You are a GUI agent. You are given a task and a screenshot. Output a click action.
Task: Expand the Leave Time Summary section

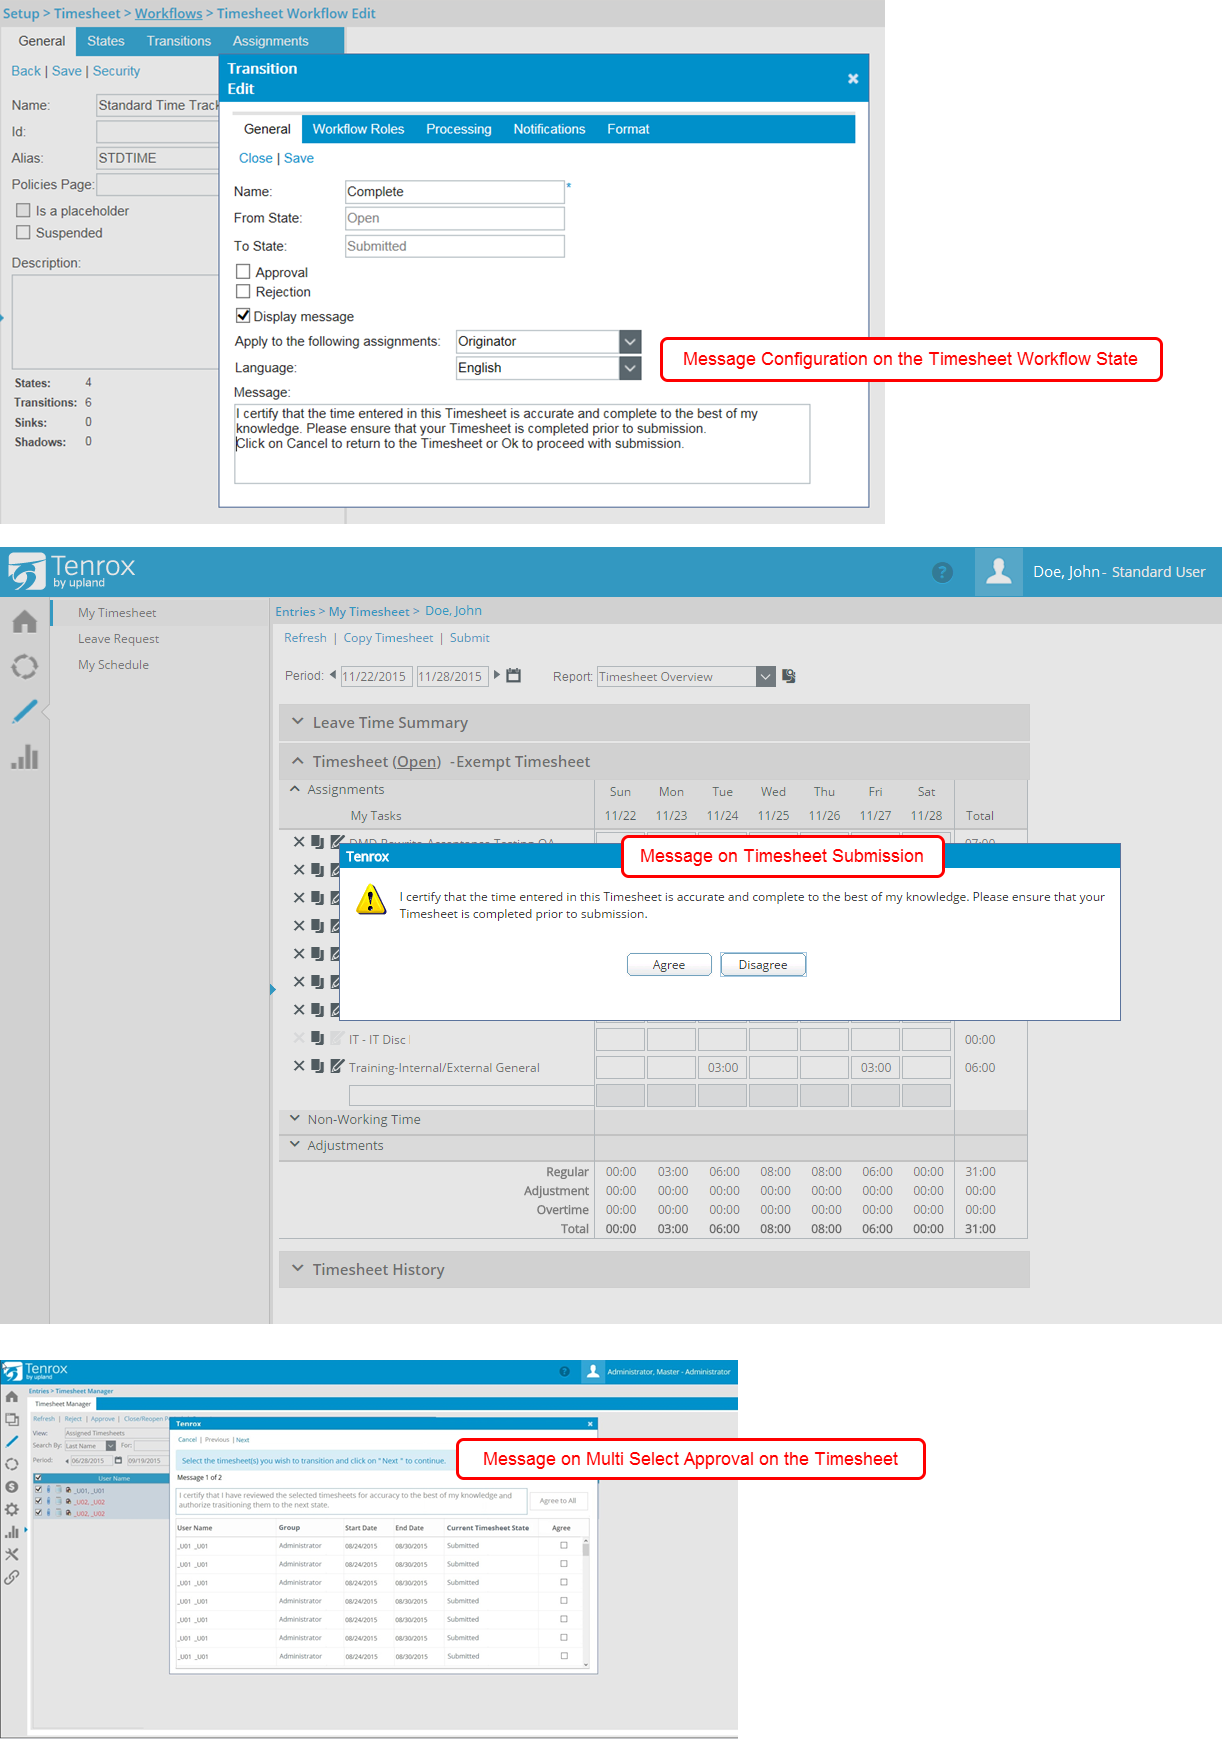pyautogui.click(x=297, y=721)
